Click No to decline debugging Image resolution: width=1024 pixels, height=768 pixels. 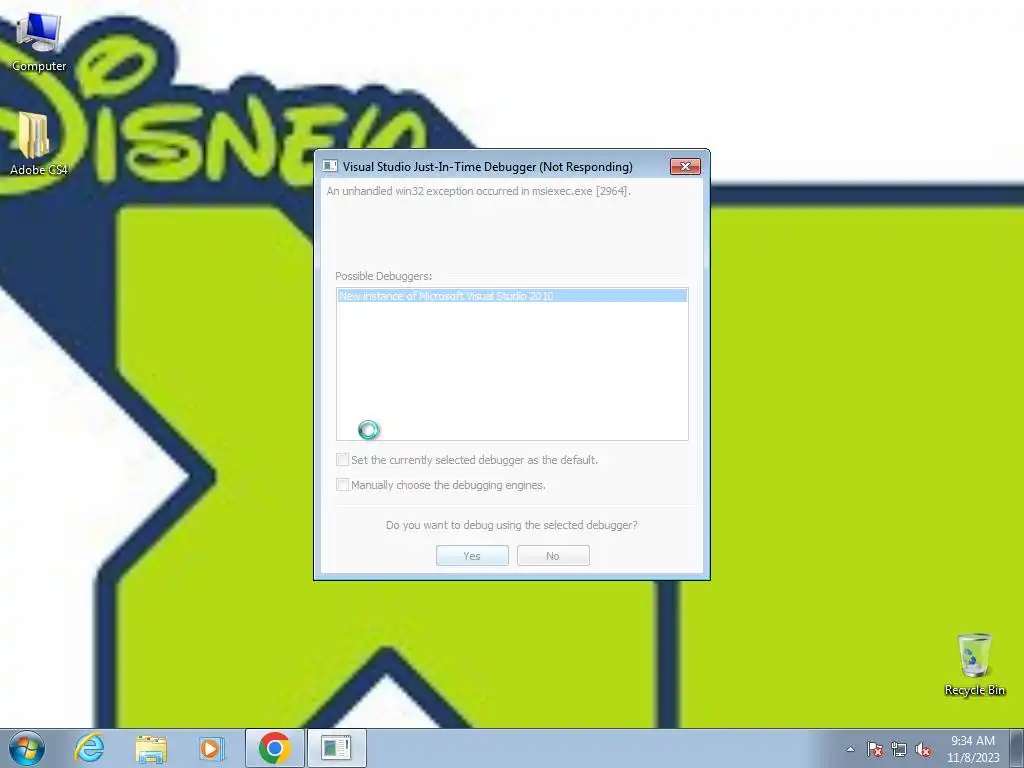point(553,556)
